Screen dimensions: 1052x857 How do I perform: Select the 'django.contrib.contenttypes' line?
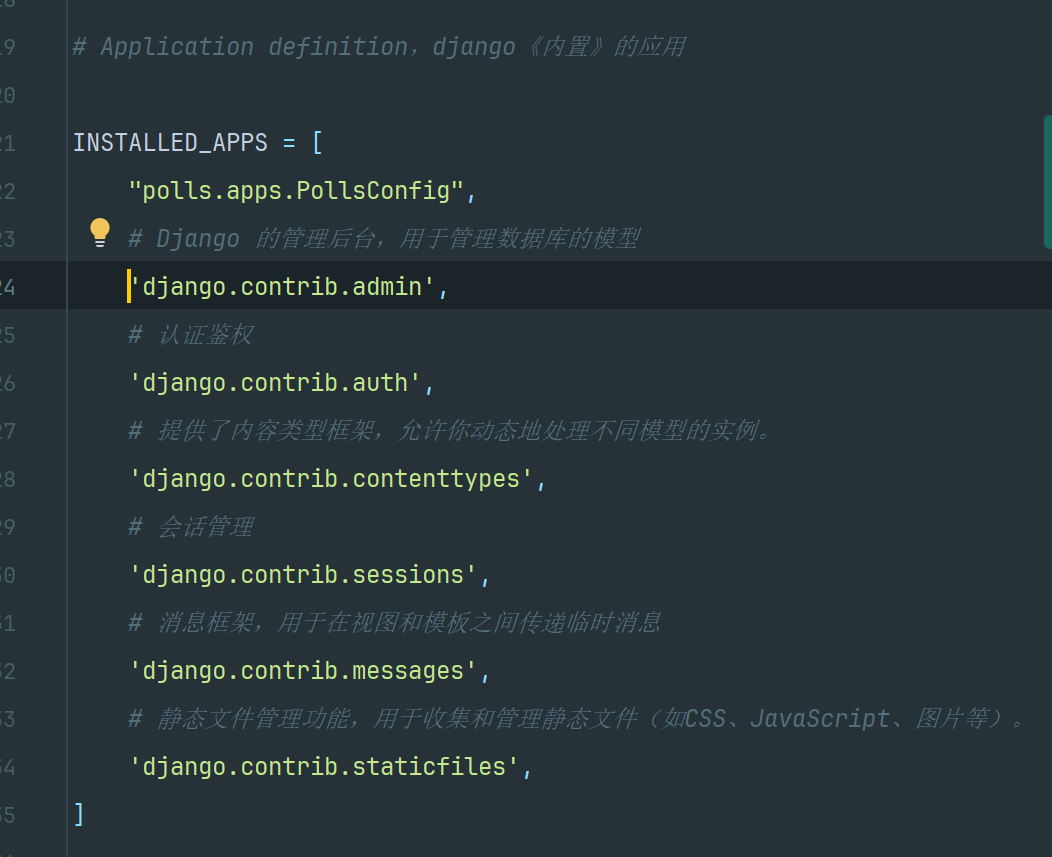331,479
